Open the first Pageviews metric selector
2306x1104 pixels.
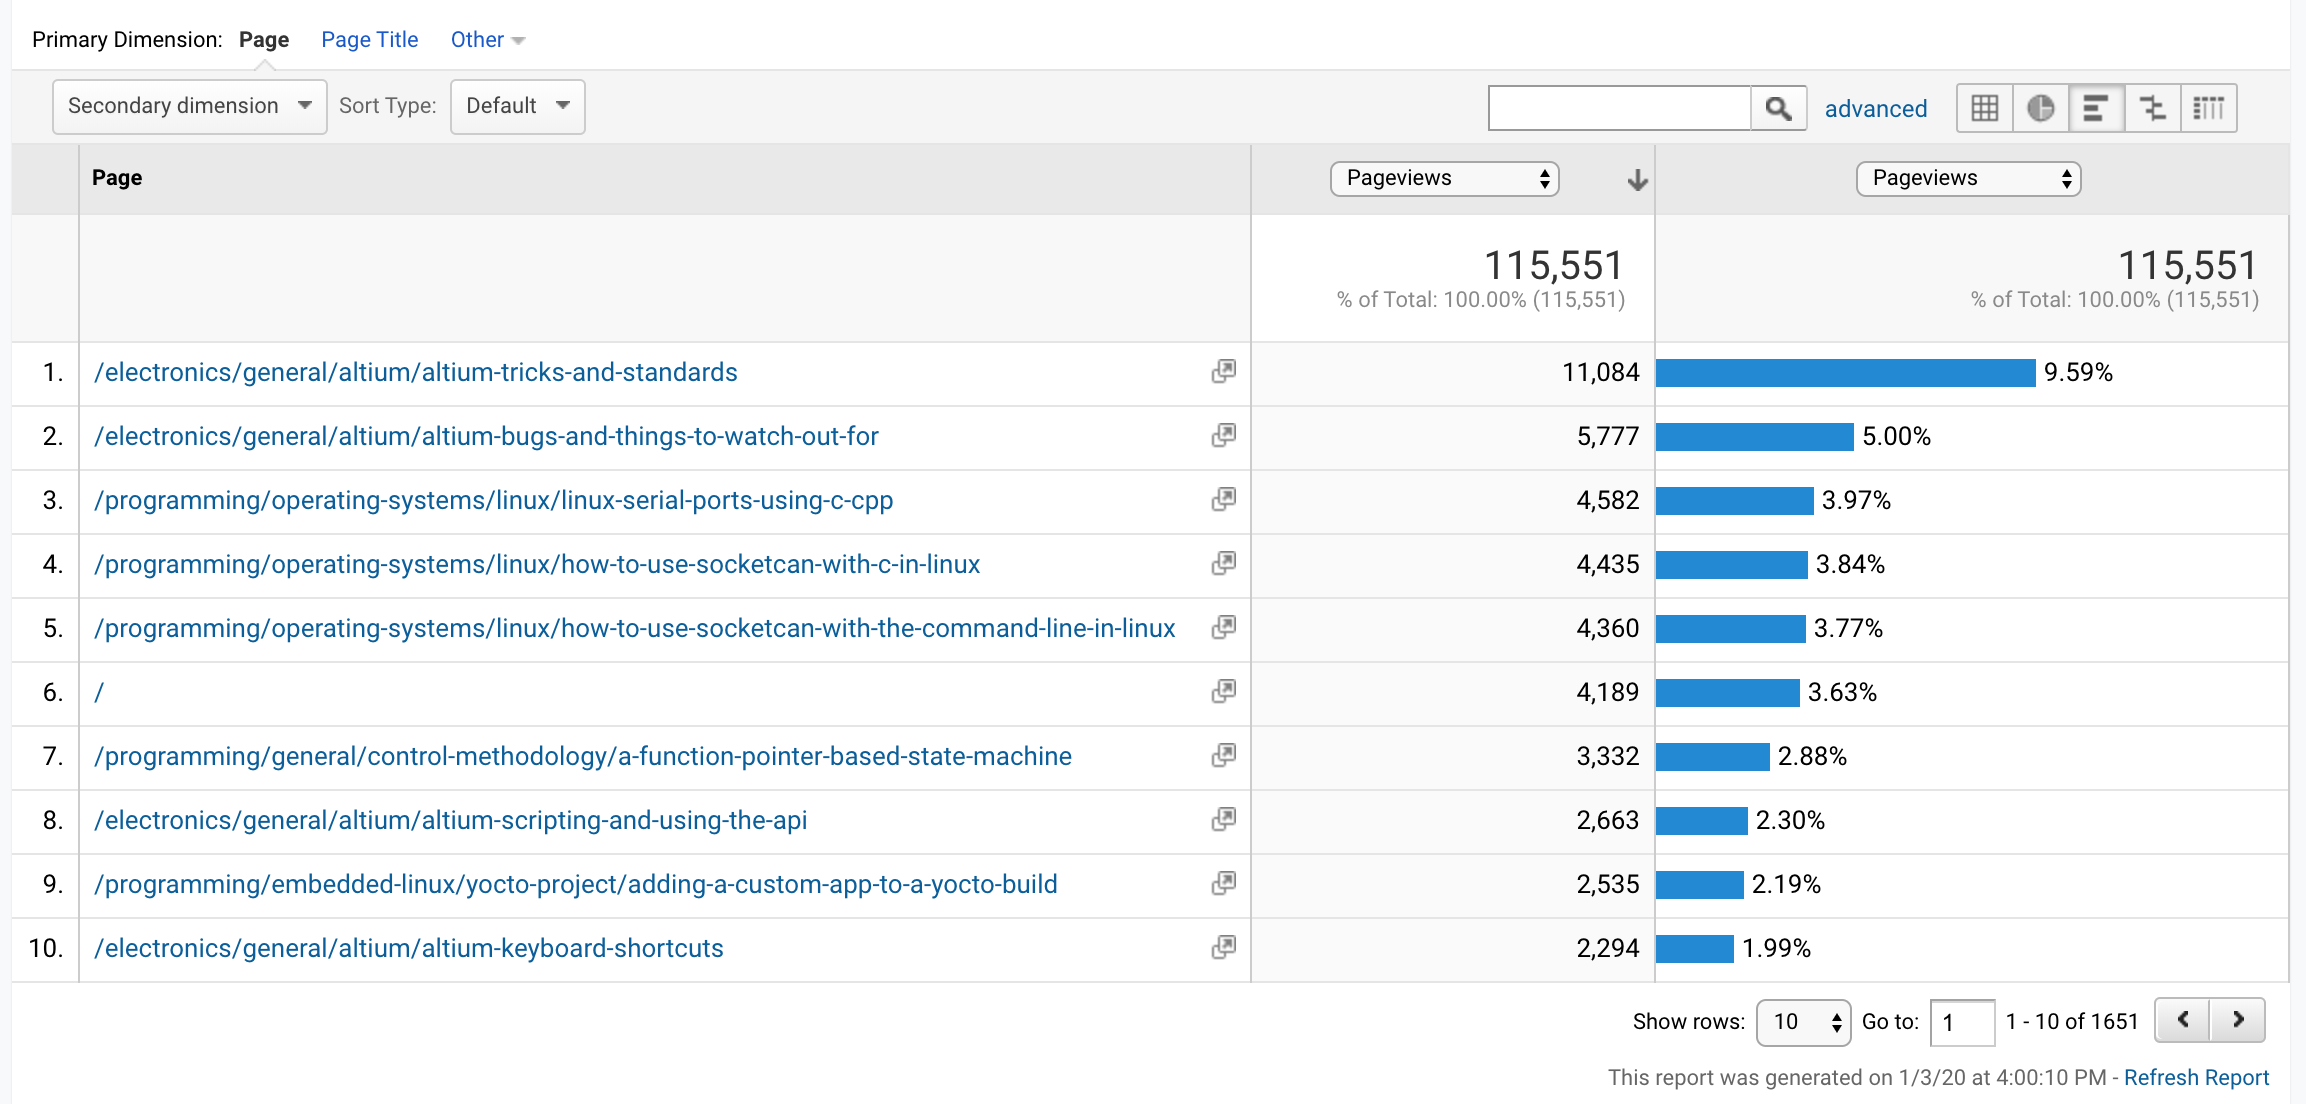click(1444, 178)
